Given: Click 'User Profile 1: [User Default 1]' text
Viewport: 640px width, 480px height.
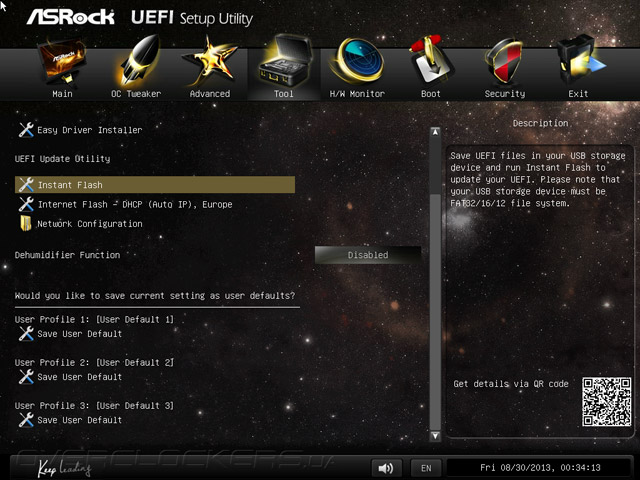Looking at the screenshot, I should (94, 319).
